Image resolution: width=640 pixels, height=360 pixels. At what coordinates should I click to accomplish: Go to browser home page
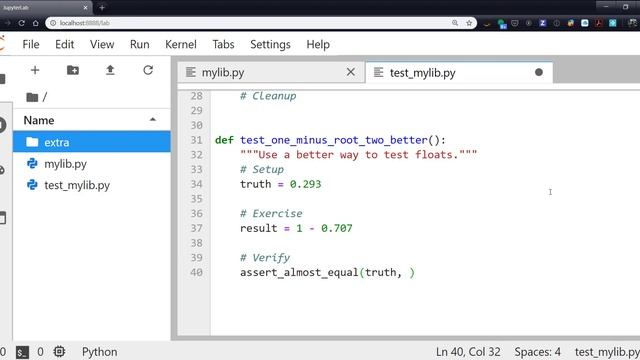click(36, 23)
